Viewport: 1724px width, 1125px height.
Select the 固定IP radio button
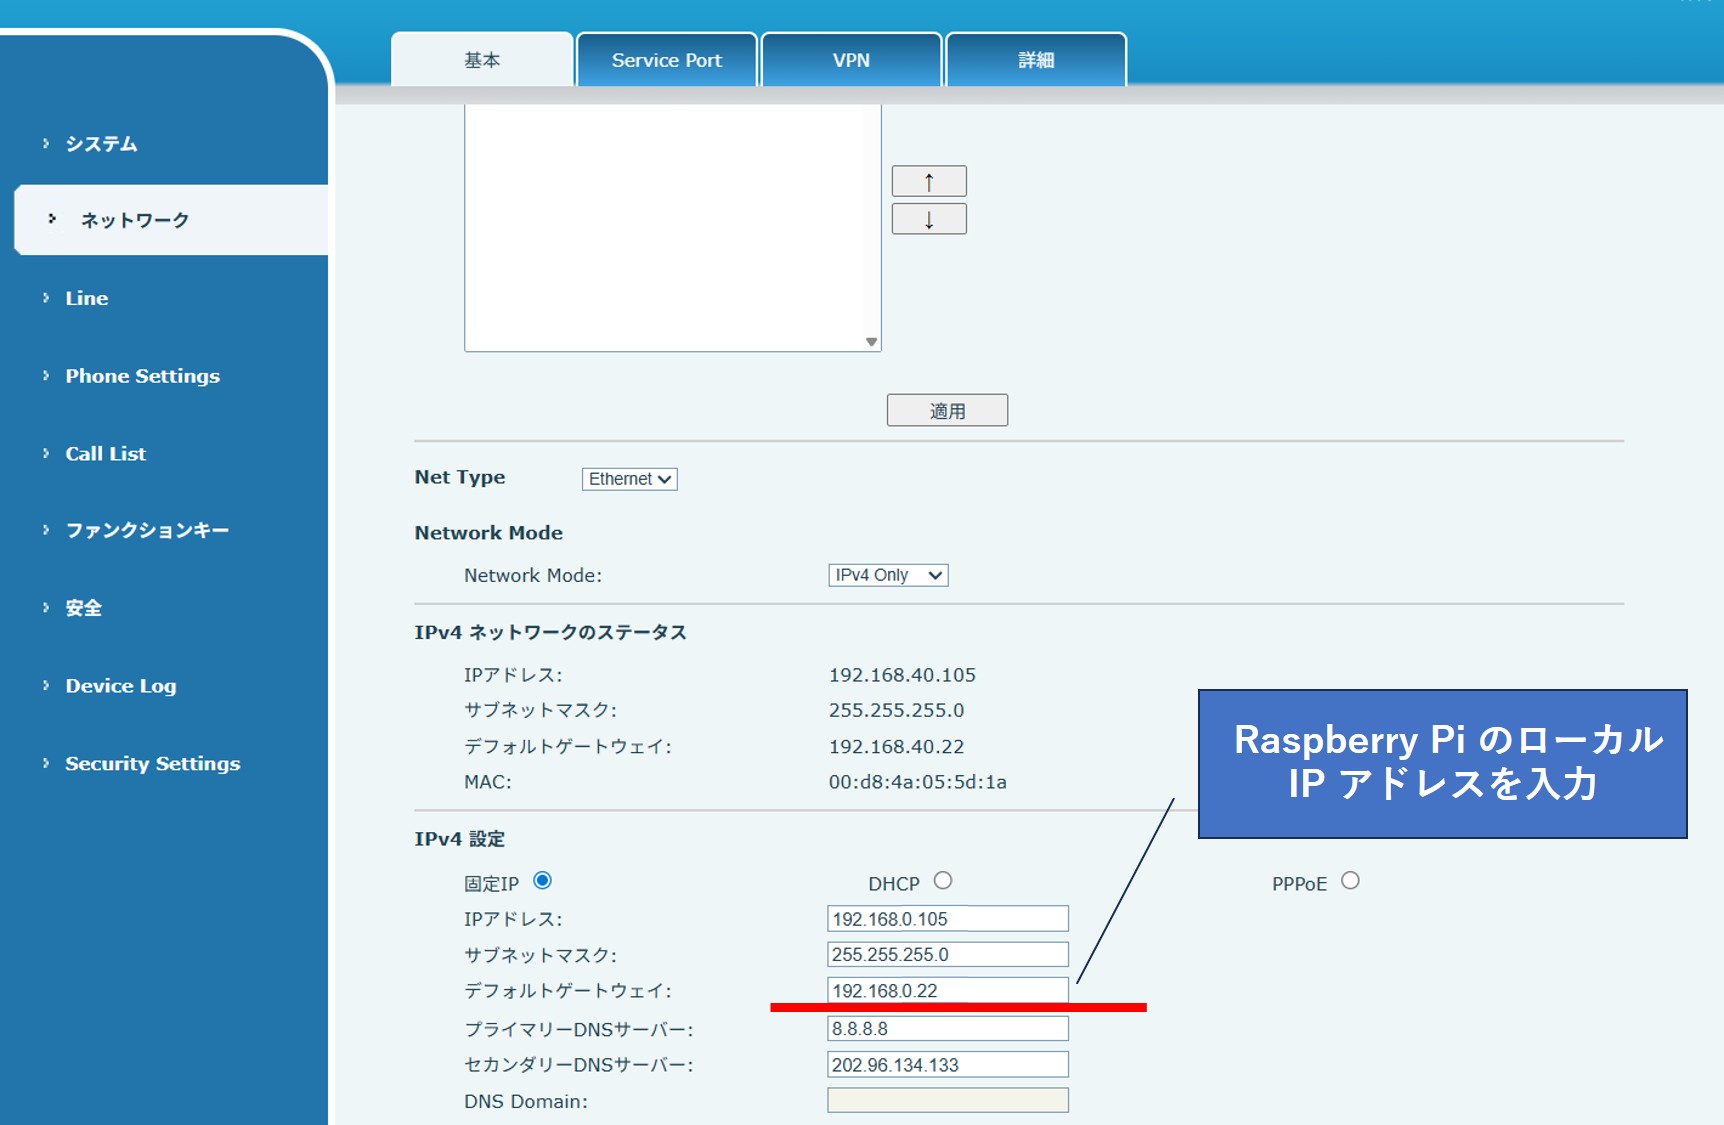pyautogui.click(x=542, y=881)
